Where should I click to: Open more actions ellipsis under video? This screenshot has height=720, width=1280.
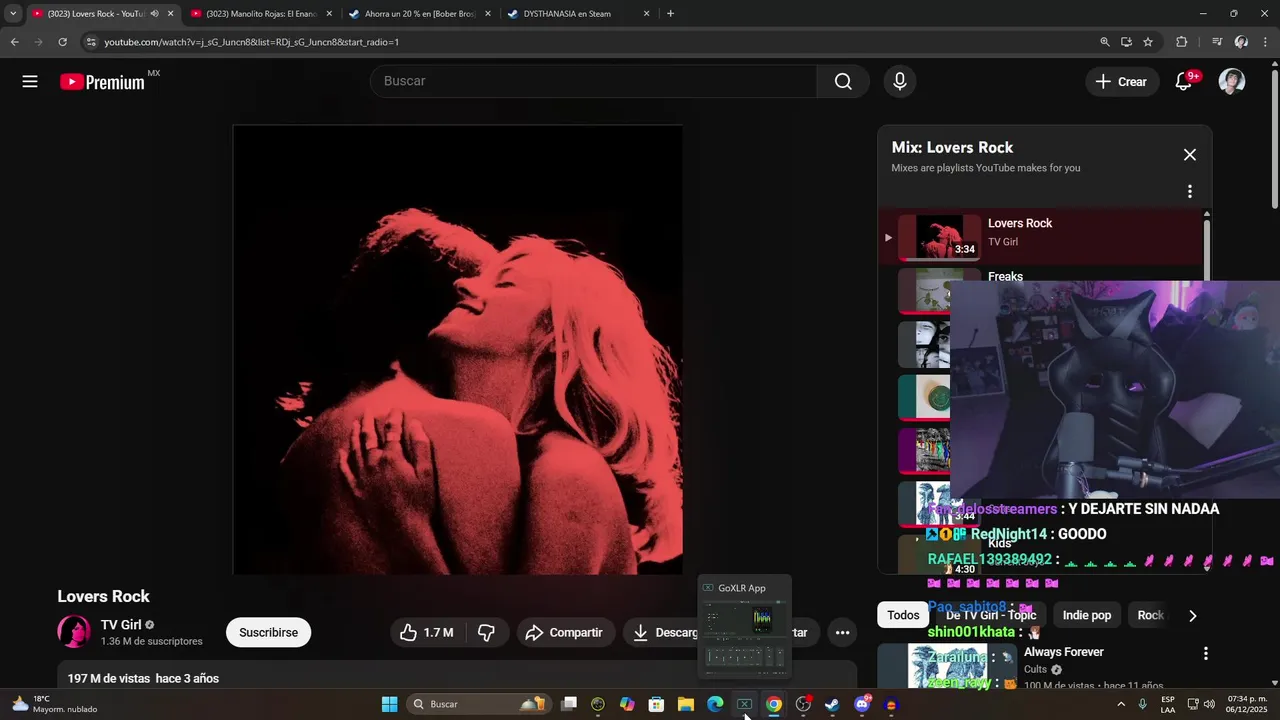pos(842,632)
